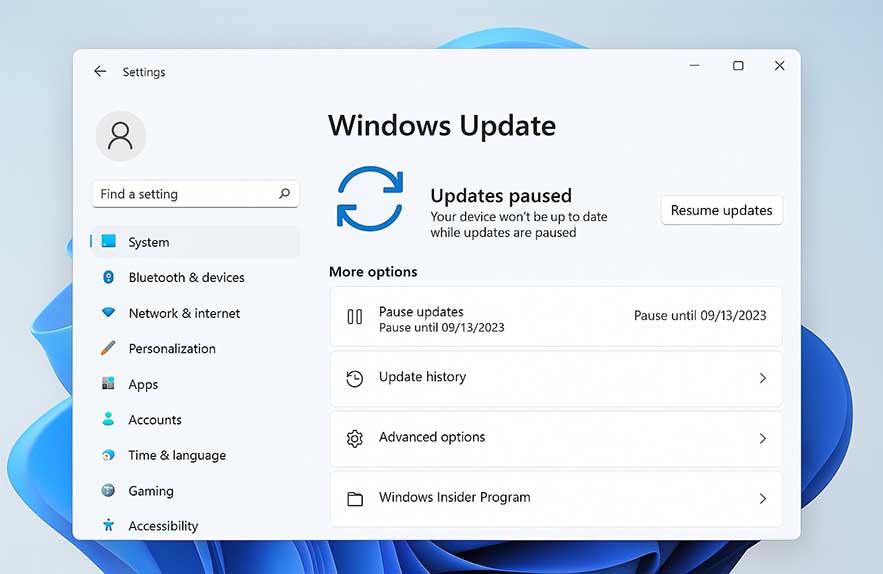The height and width of the screenshot is (574, 883).
Task: Click the Windows Update page heading
Action: click(x=442, y=126)
